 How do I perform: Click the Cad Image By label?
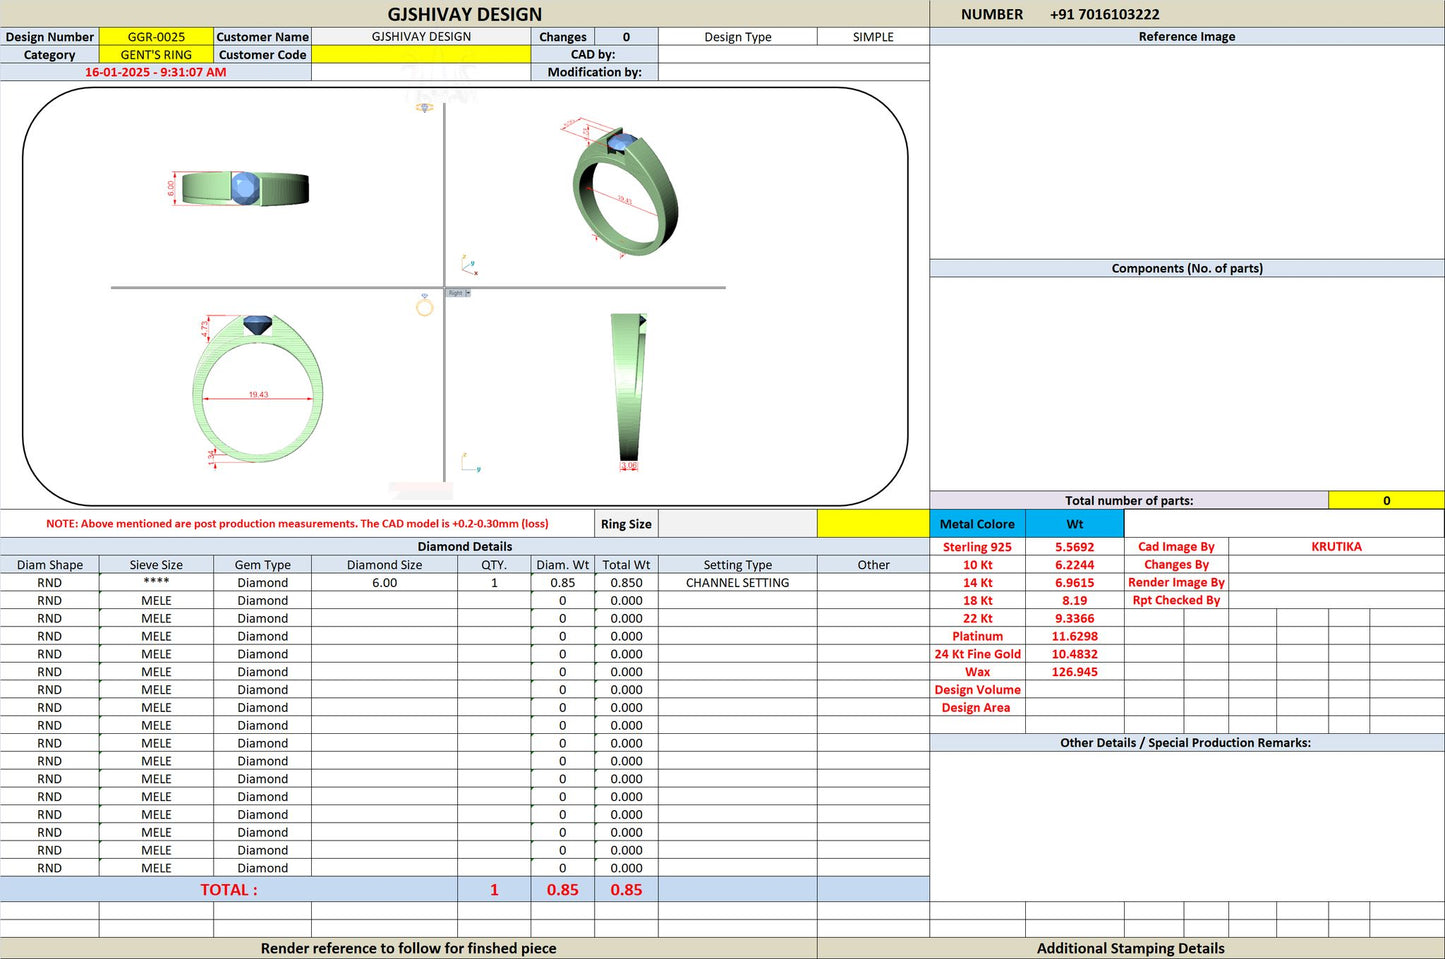coord(1176,547)
